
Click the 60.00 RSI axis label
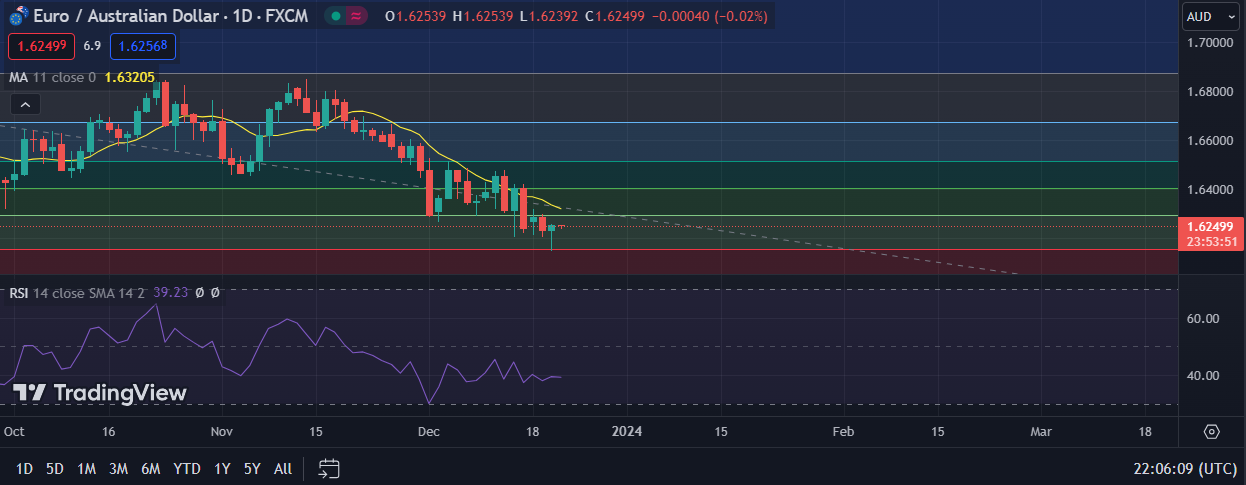[1203, 319]
